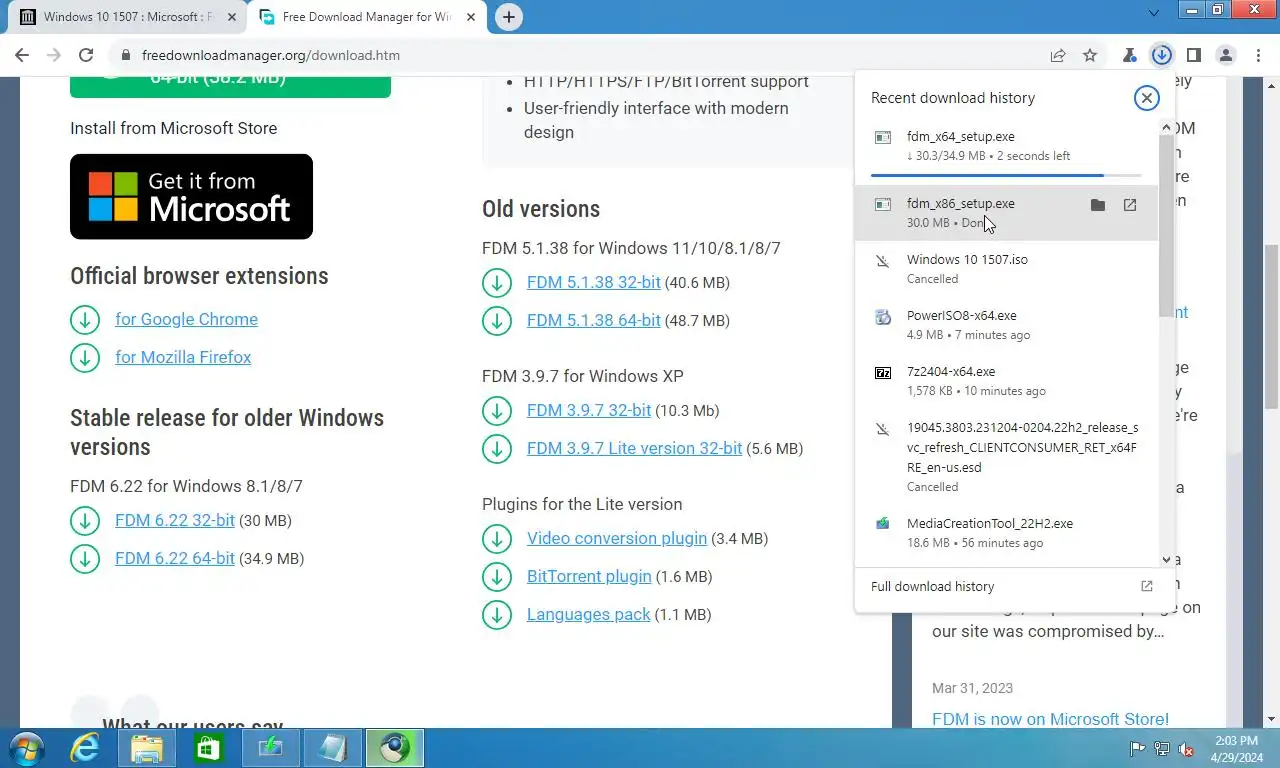1280x768 pixels.
Task: Download the Video conversion plugin
Action: pyautogui.click(x=617, y=538)
